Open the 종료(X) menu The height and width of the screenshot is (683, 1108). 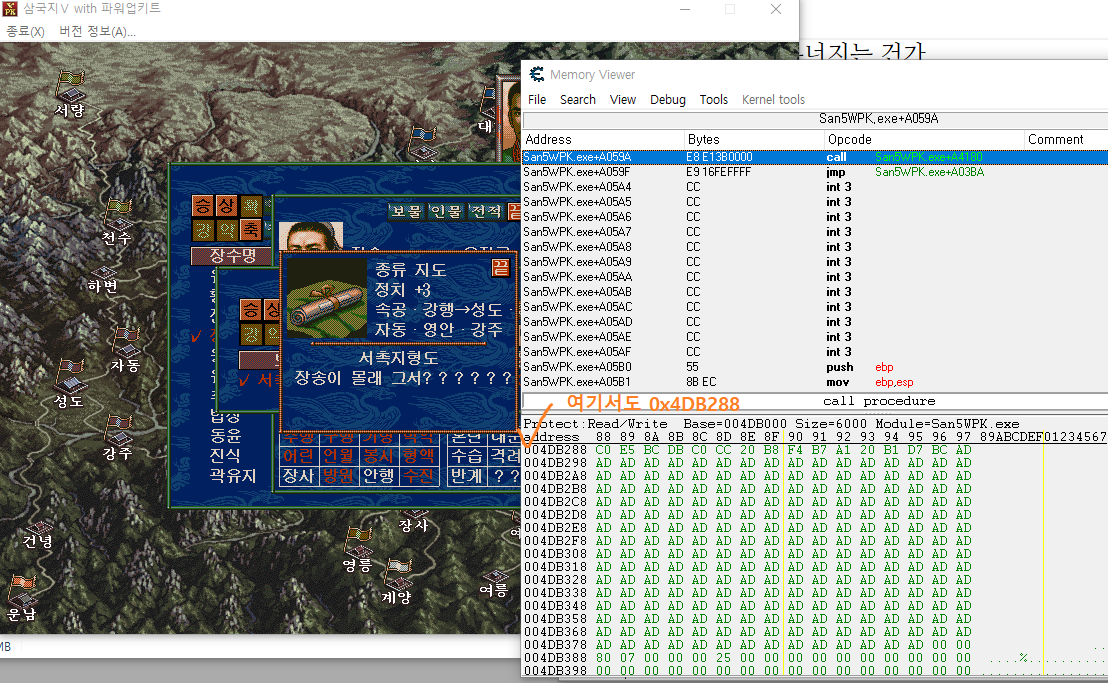click(25, 31)
